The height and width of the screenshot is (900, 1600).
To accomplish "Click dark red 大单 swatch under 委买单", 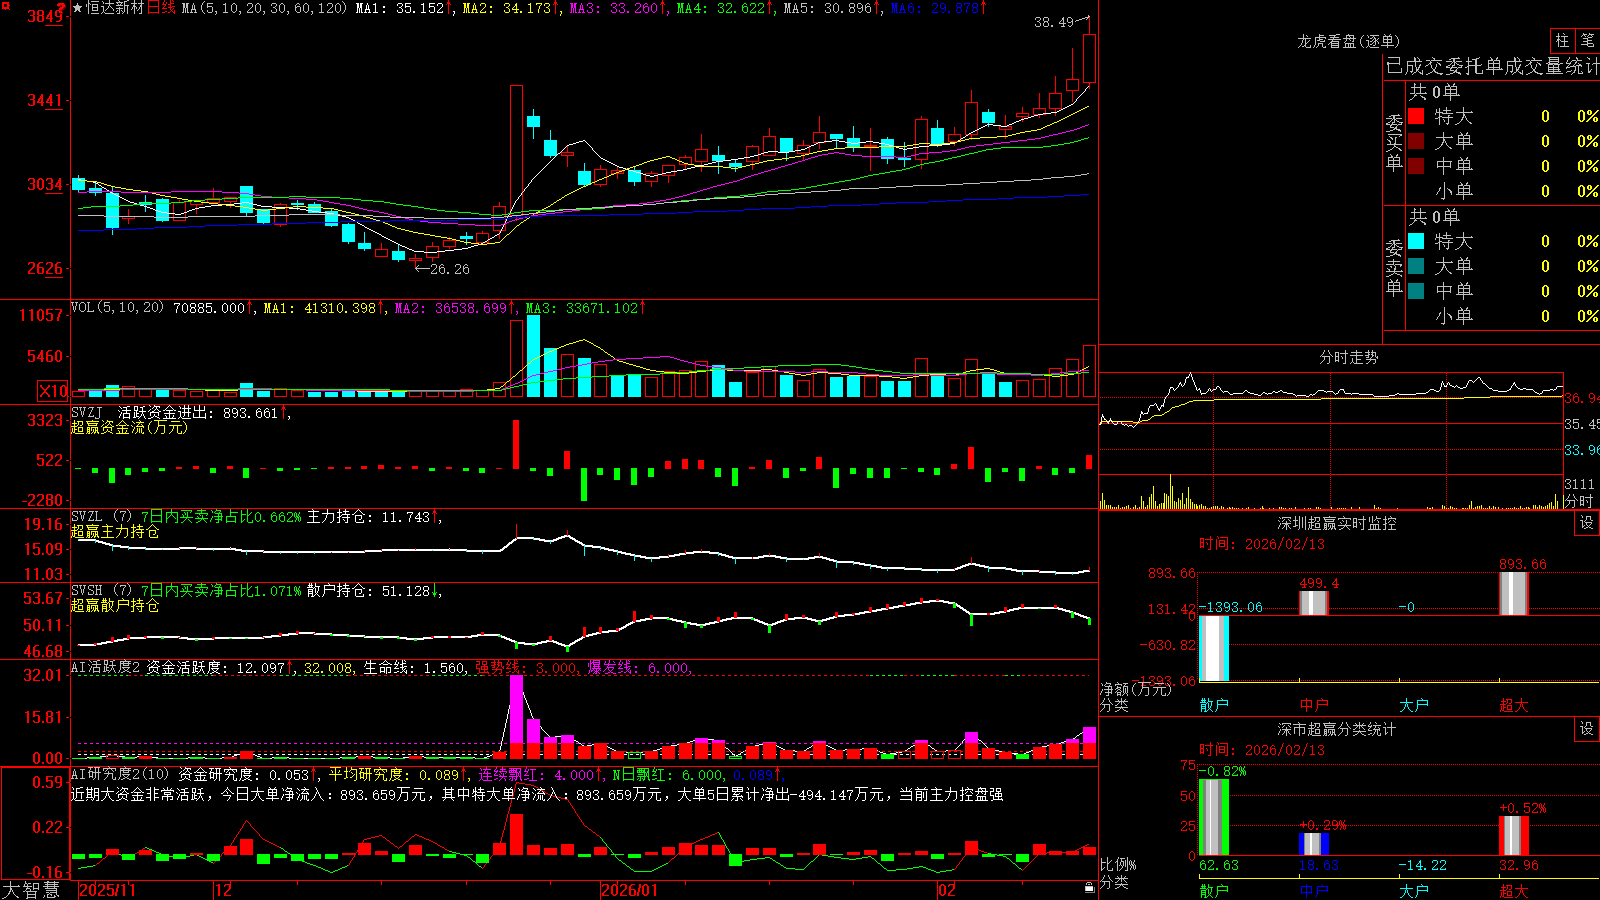I will (1416, 141).
